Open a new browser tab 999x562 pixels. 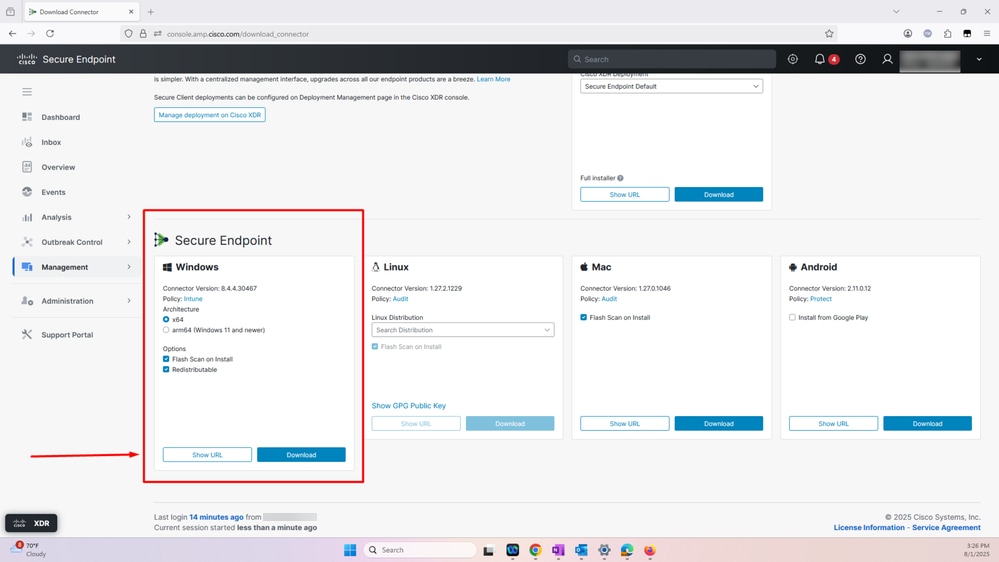coord(150,11)
